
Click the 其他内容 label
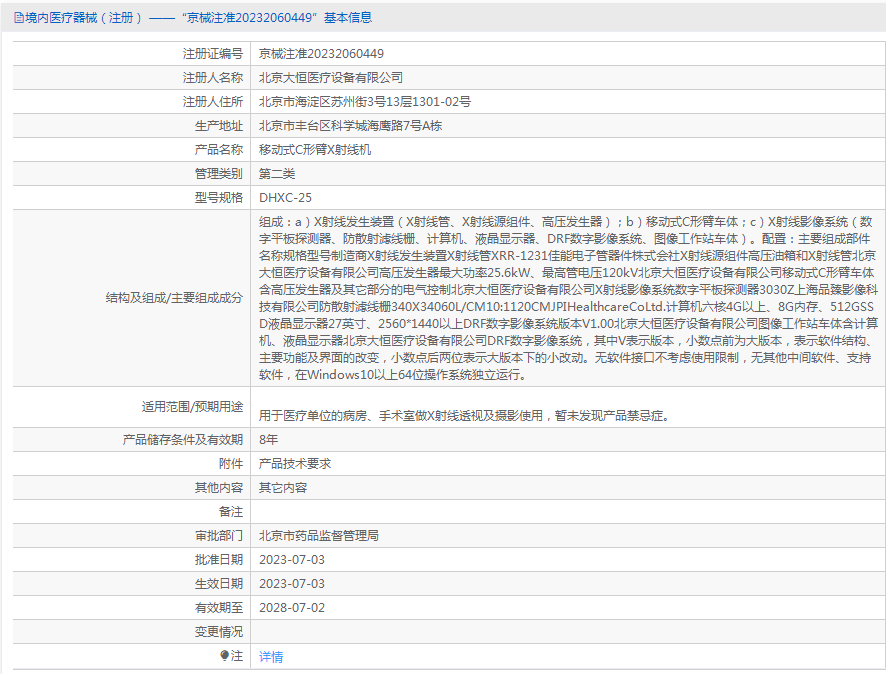(x=219, y=488)
